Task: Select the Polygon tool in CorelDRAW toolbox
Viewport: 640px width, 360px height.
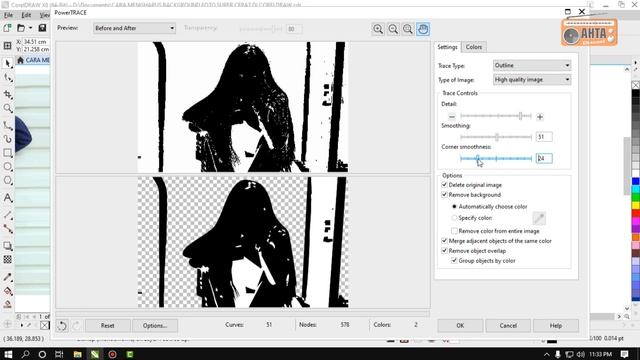Action: click(x=8, y=180)
